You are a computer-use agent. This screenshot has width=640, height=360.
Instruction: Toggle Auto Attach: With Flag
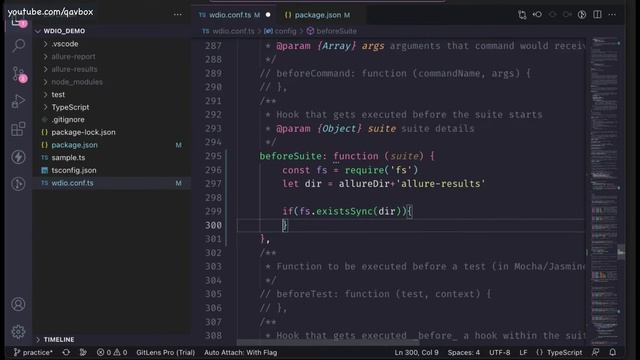click(x=240, y=352)
